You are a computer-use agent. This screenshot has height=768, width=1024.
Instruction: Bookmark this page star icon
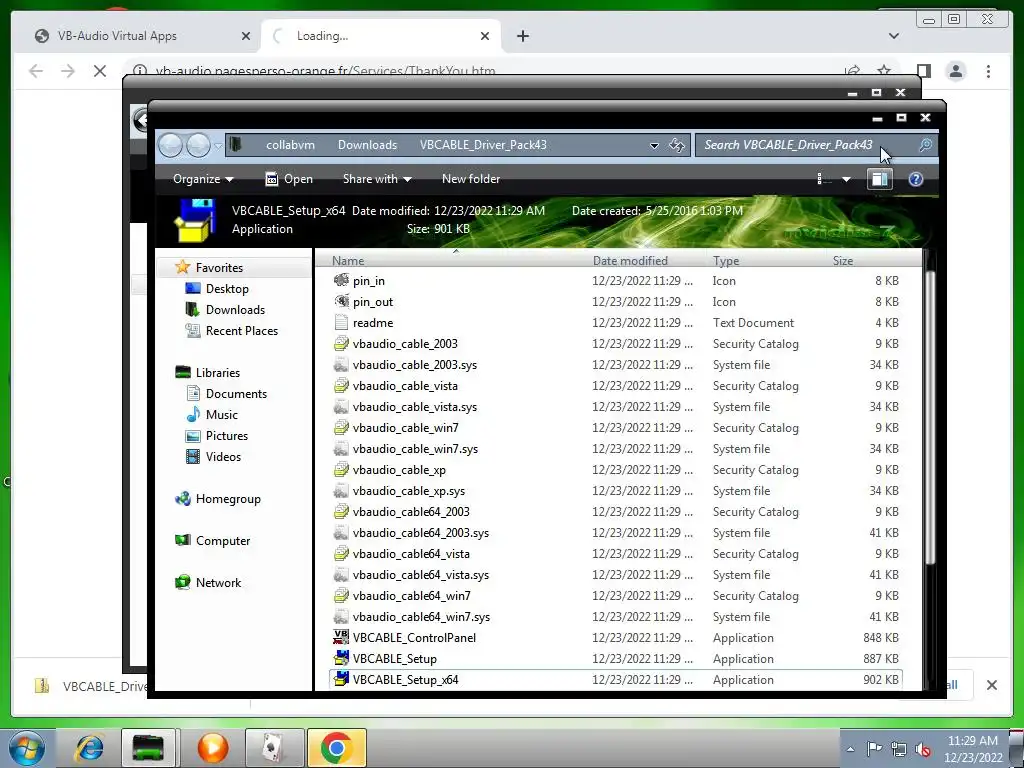coord(884,71)
